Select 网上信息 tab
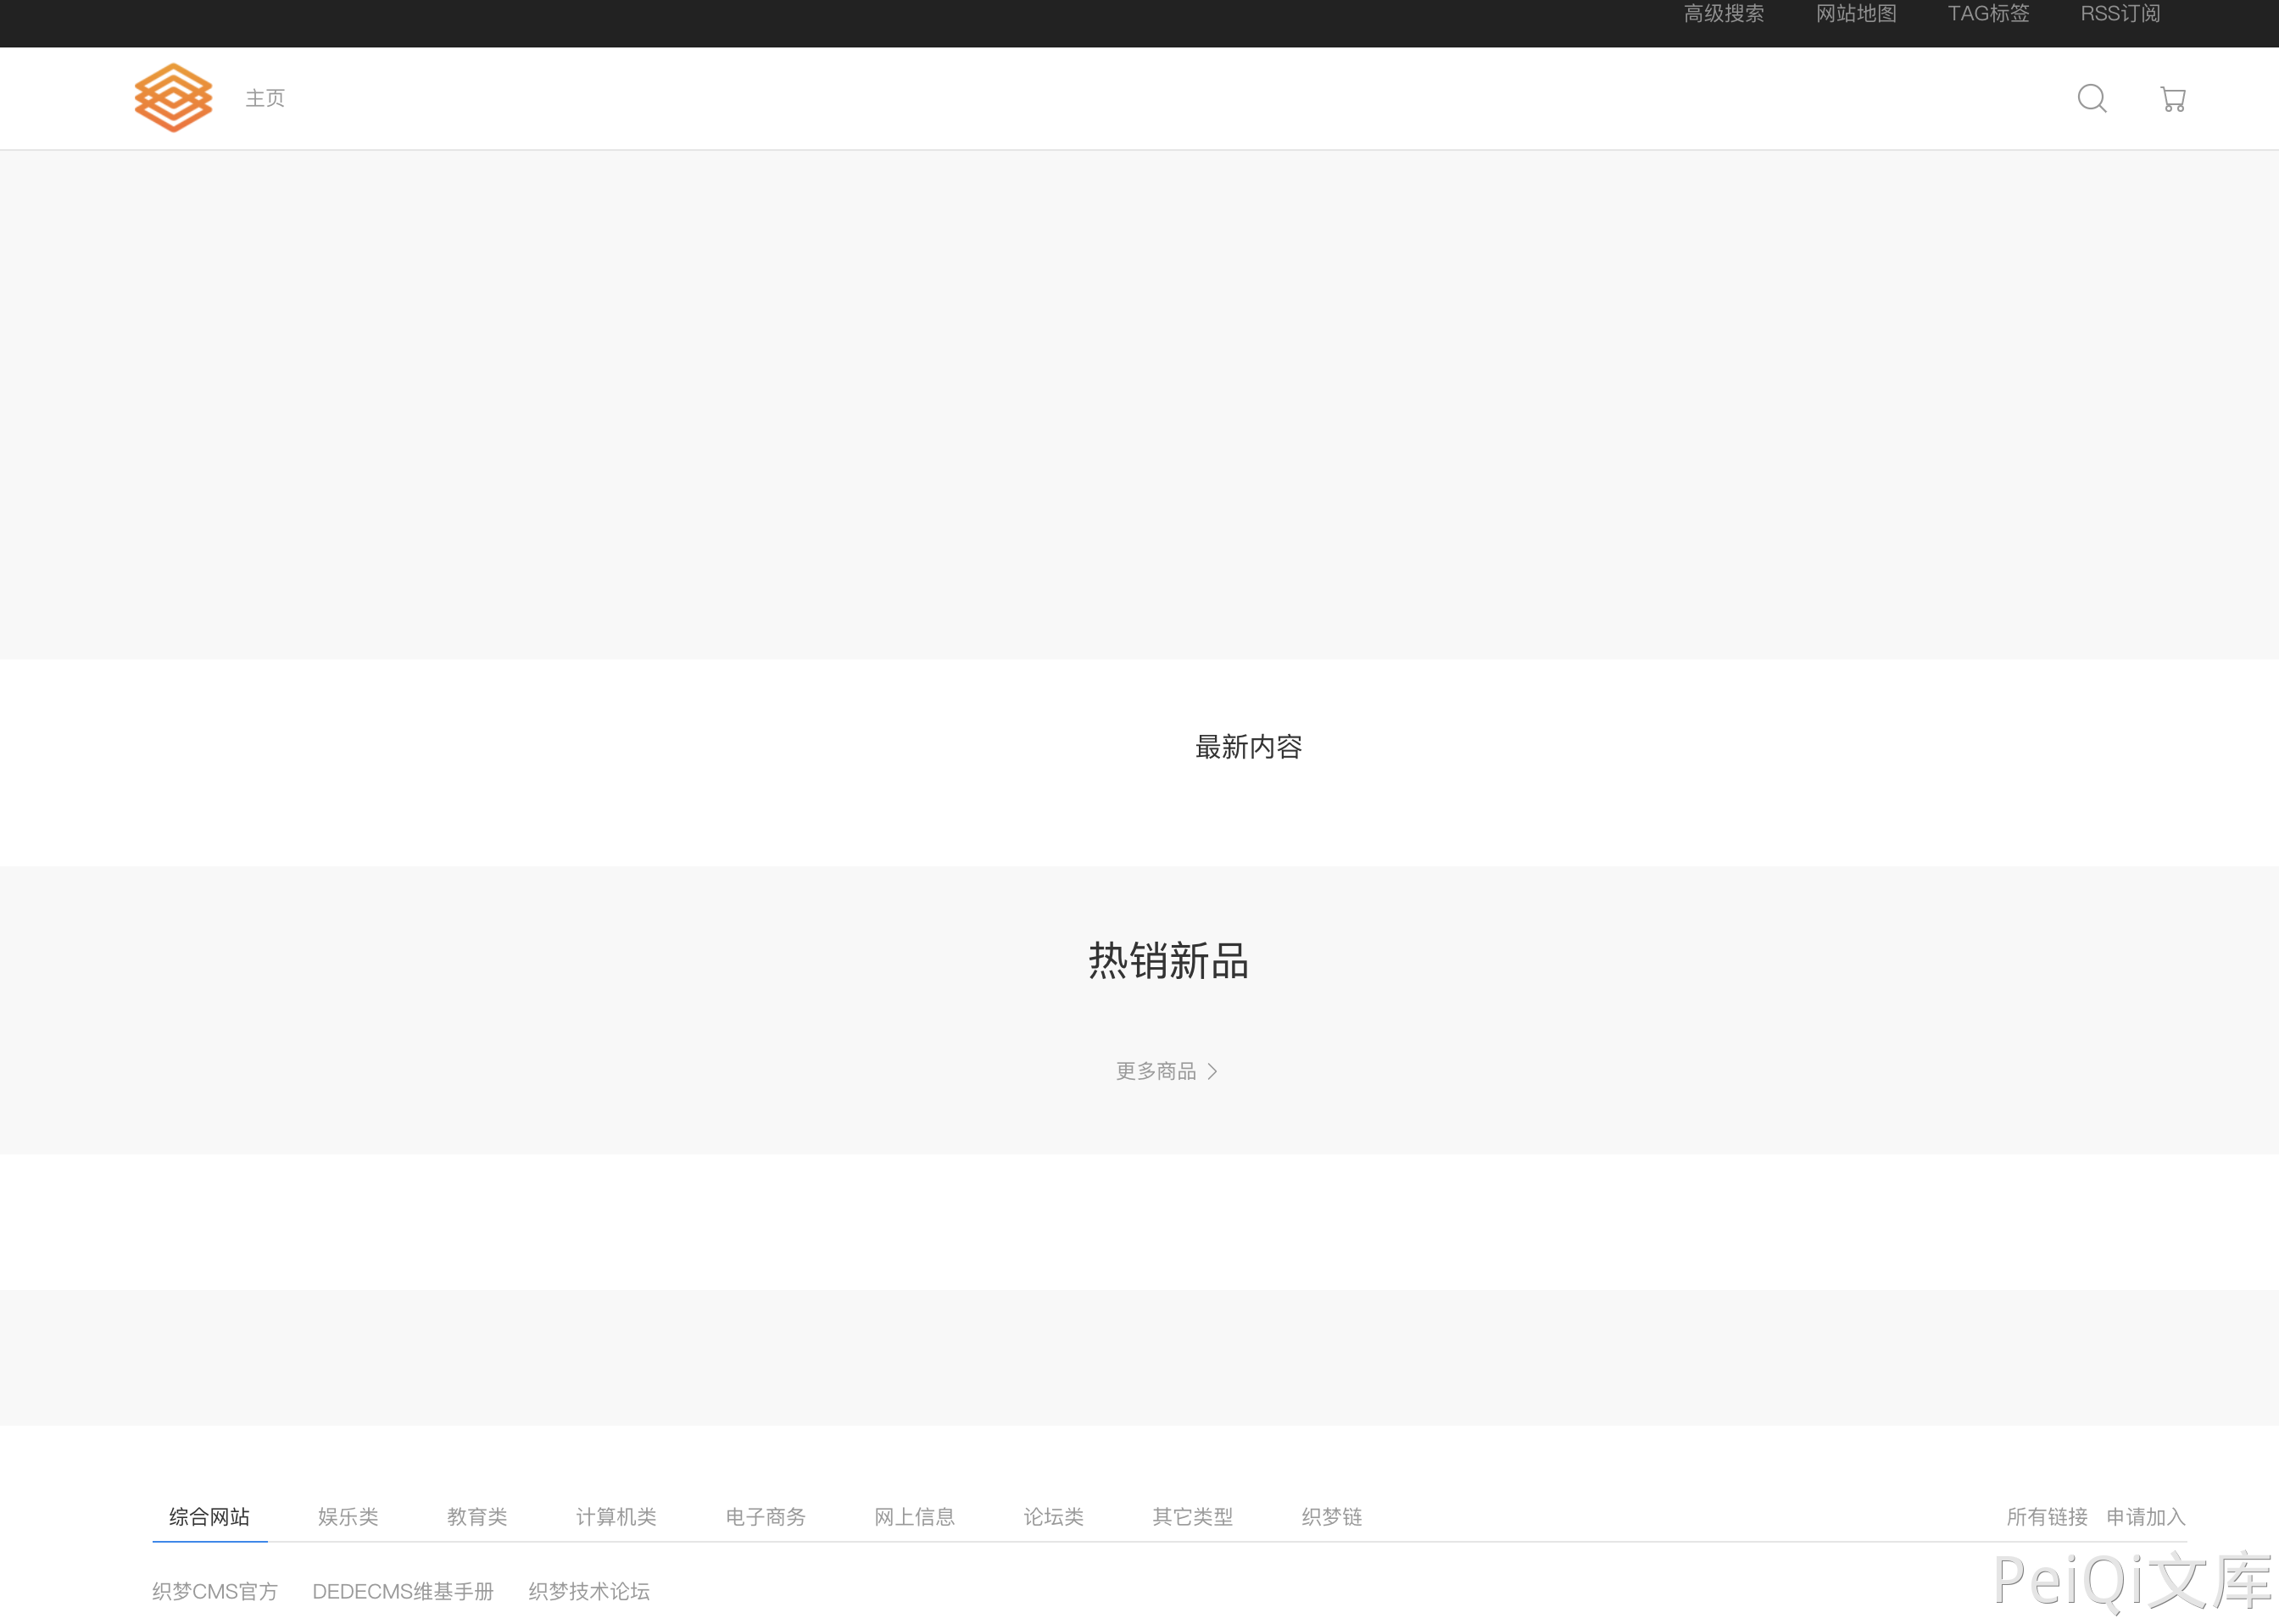Image resolution: width=2279 pixels, height=1624 pixels. pos(914,1516)
